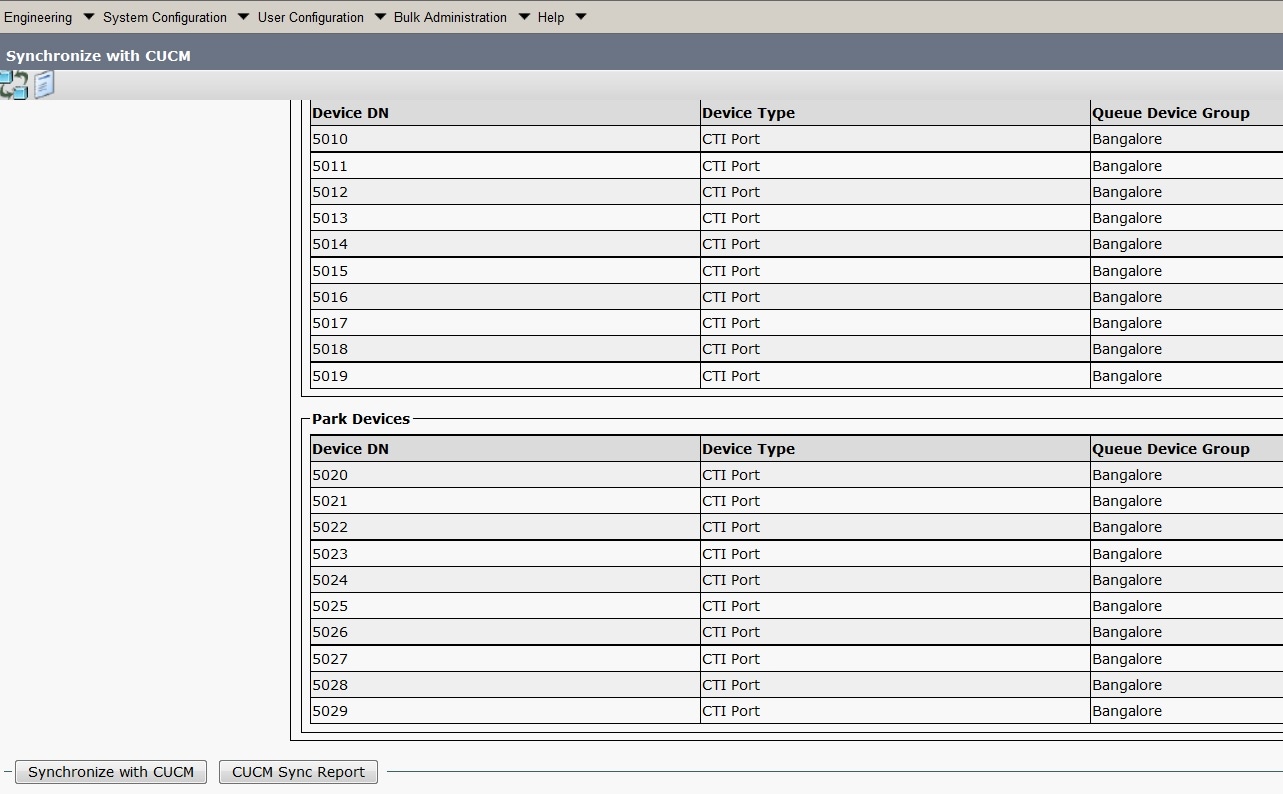Image resolution: width=1283 pixels, height=794 pixels.
Task: Click the Park Devices group label
Action: tap(361, 419)
